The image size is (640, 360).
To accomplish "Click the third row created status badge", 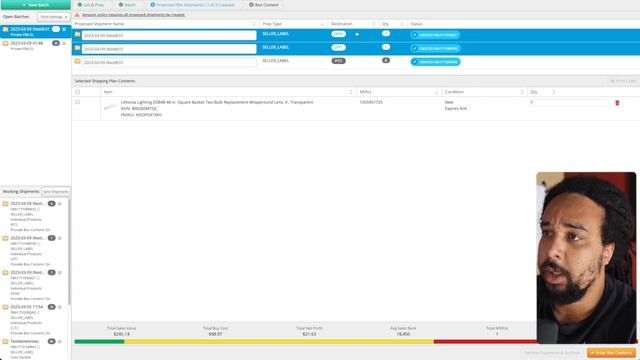I will click(x=435, y=62).
